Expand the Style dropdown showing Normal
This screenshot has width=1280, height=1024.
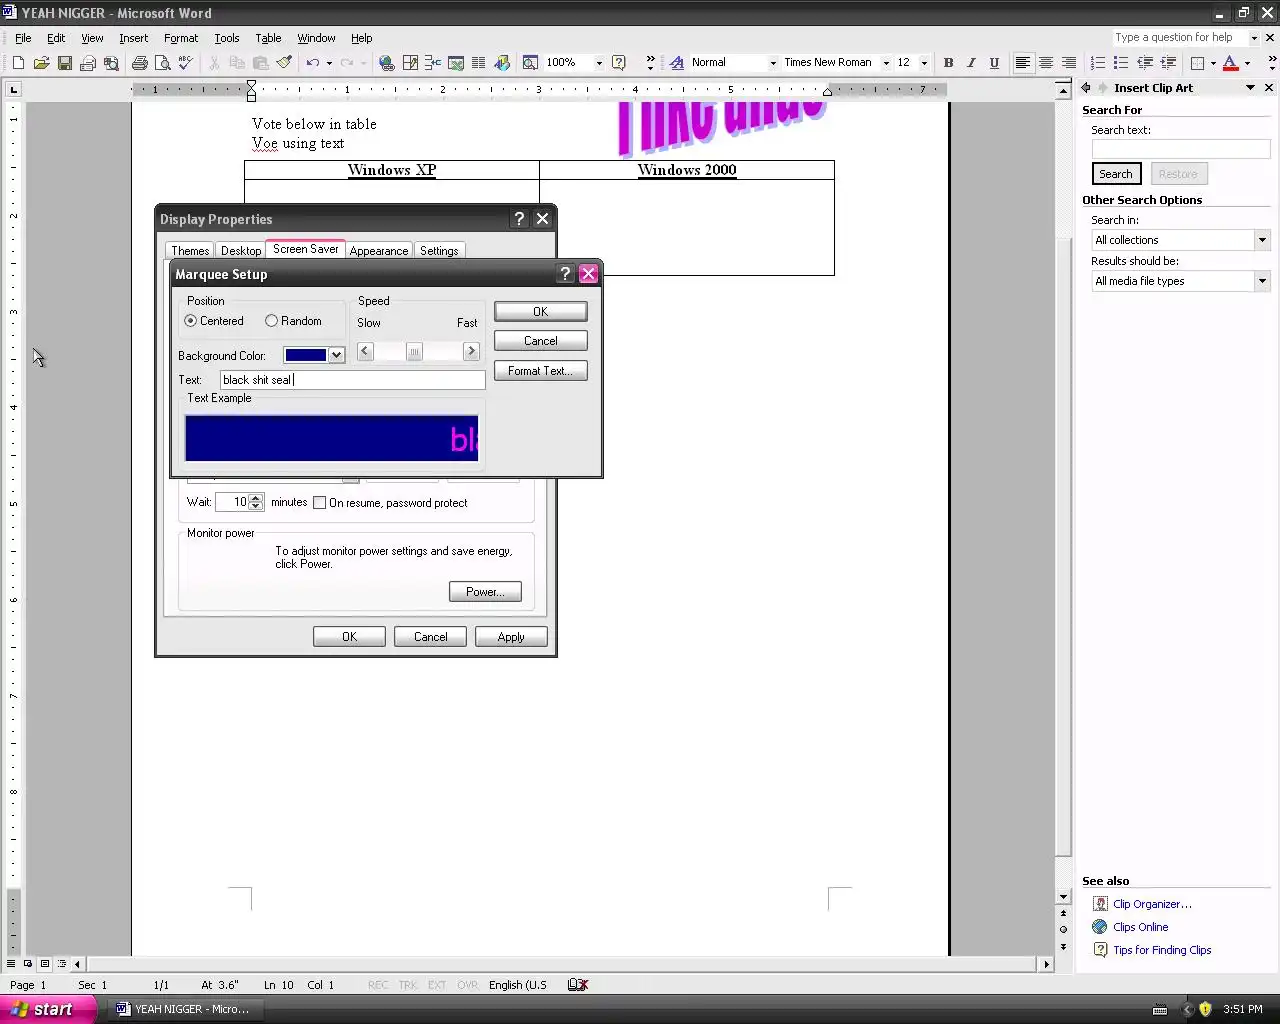pos(772,62)
